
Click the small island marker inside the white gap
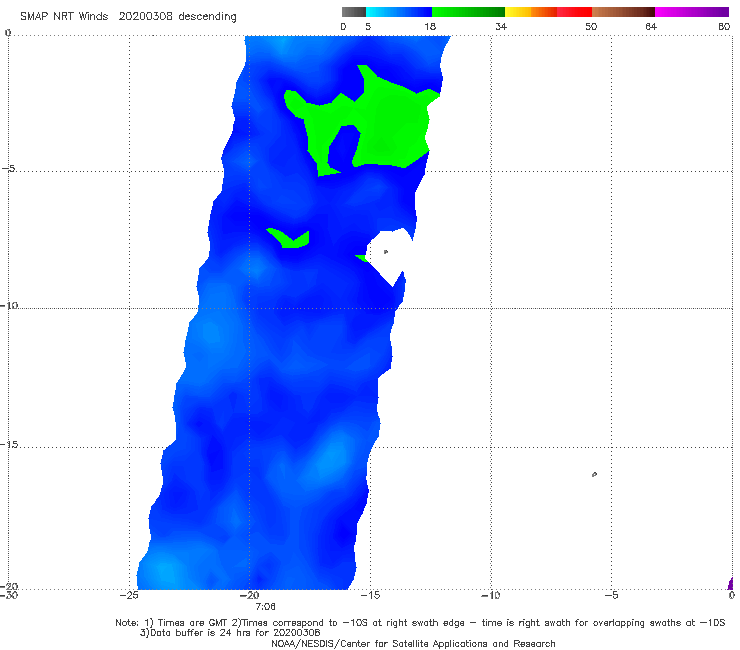click(386, 252)
